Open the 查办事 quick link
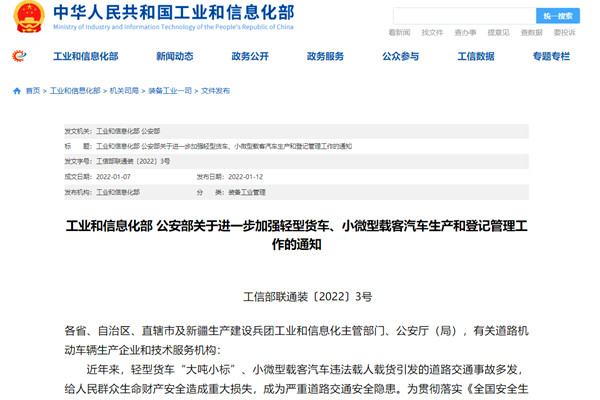 click(x=465, y=33)
